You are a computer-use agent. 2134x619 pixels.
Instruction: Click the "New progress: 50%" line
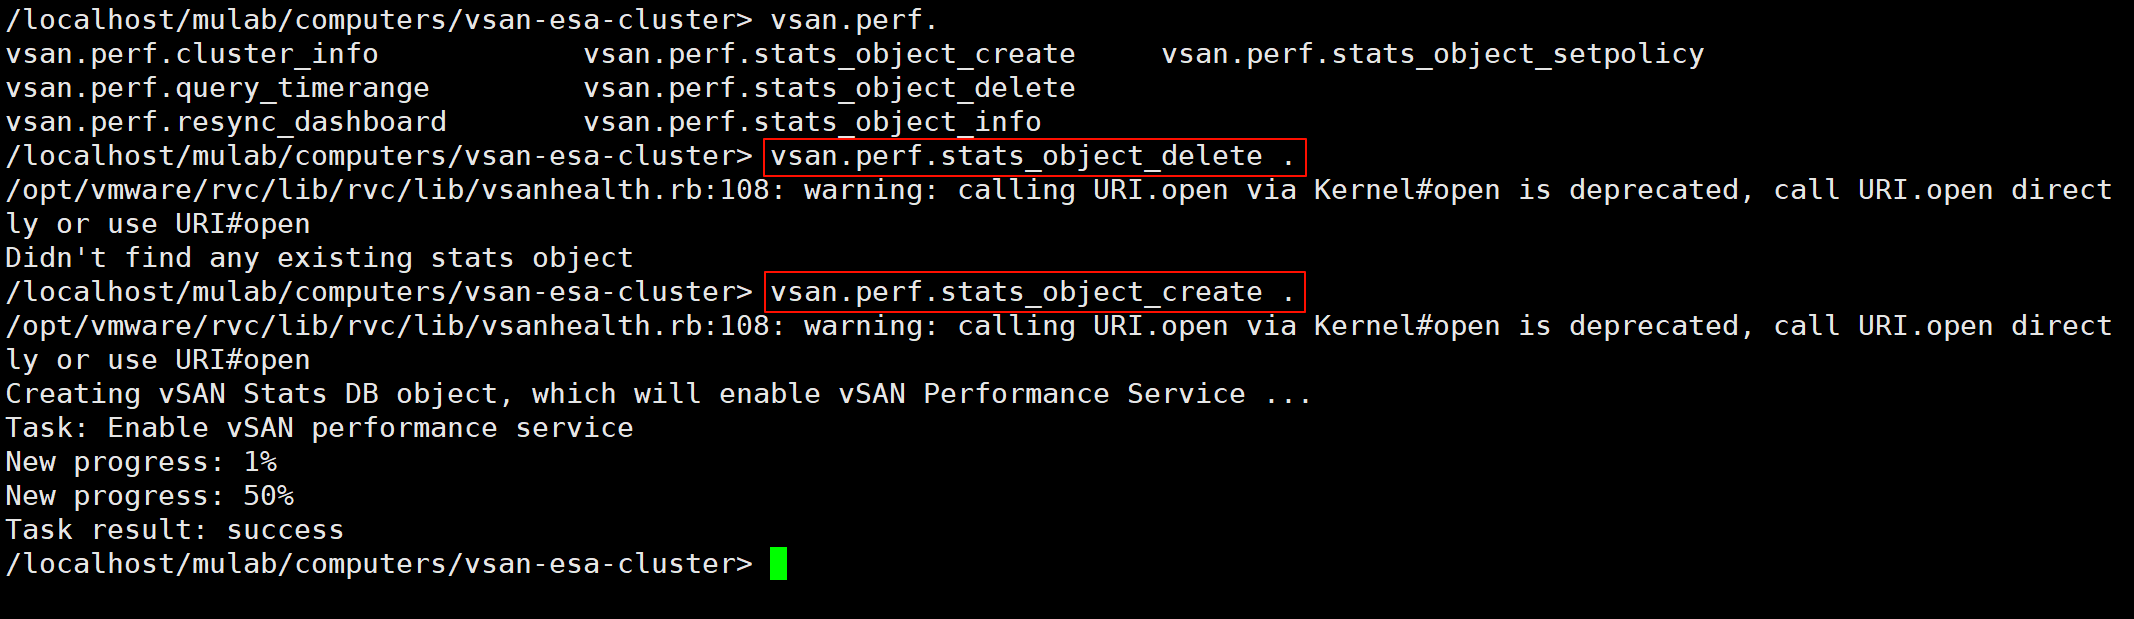click(150, 496)
